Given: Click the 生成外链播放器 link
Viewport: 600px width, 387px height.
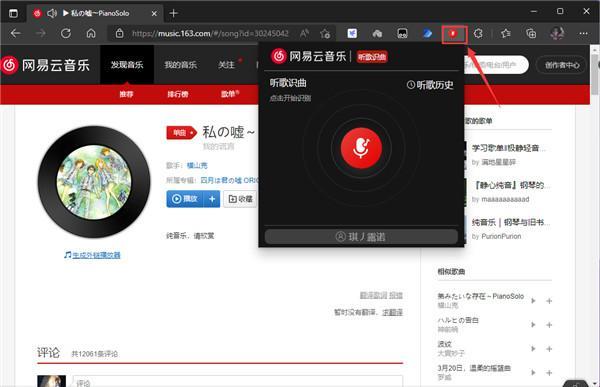Looking at the screenshot, I should 96,255.
